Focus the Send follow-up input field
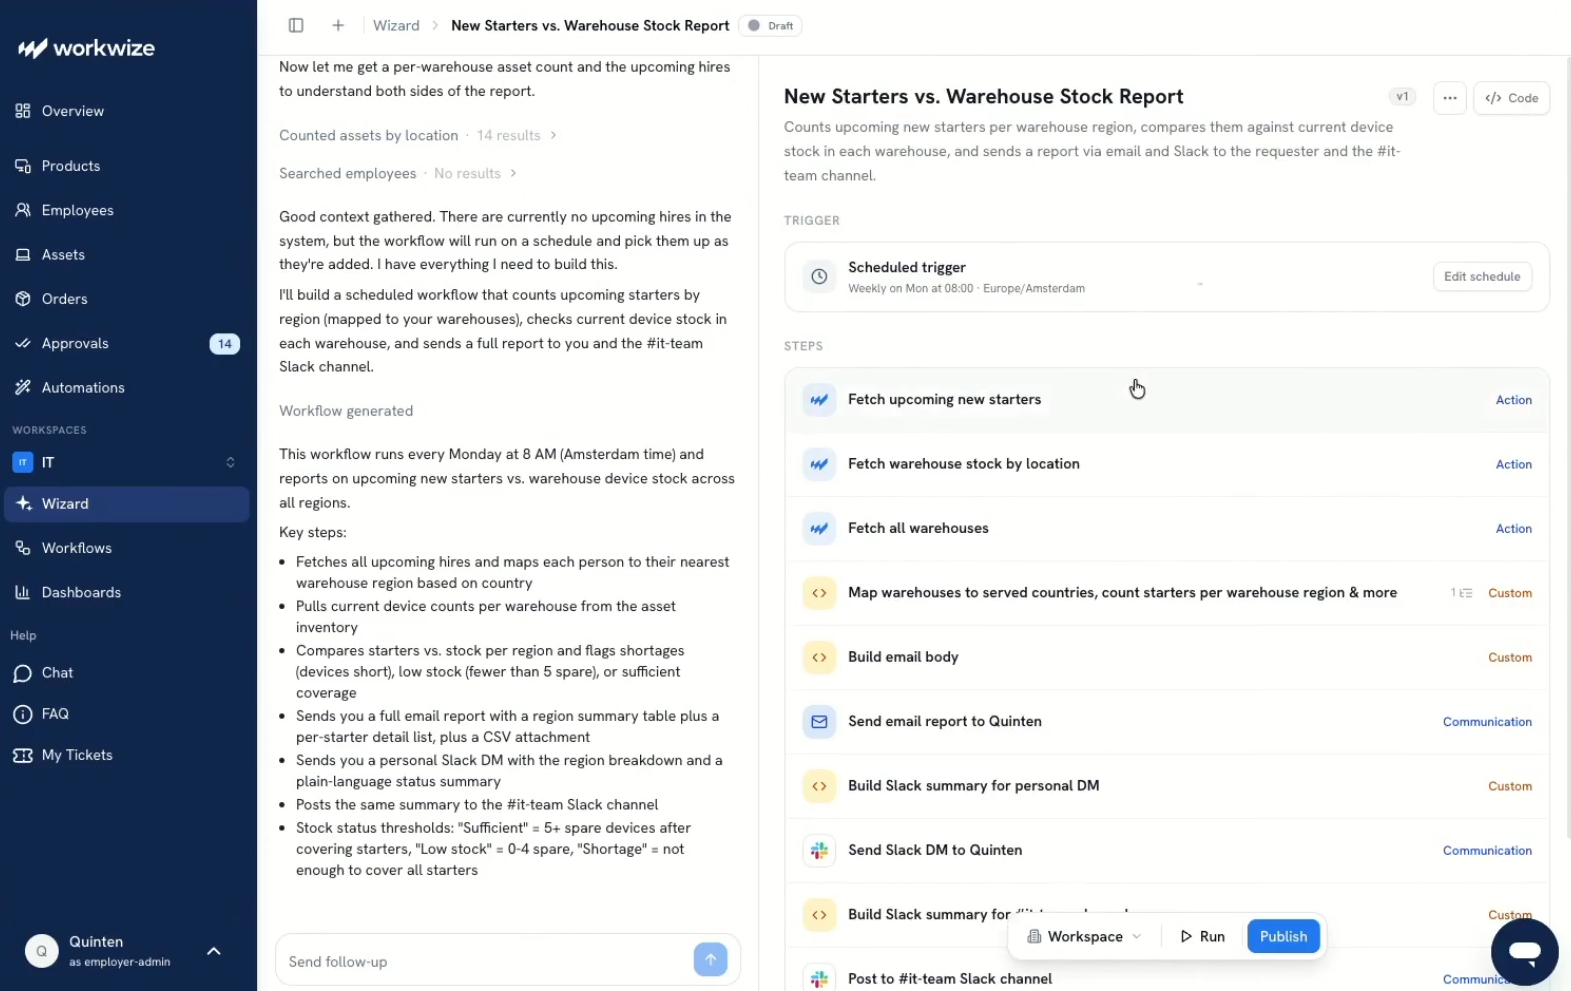Screen dimensions: 1571x991 (486, 961)
